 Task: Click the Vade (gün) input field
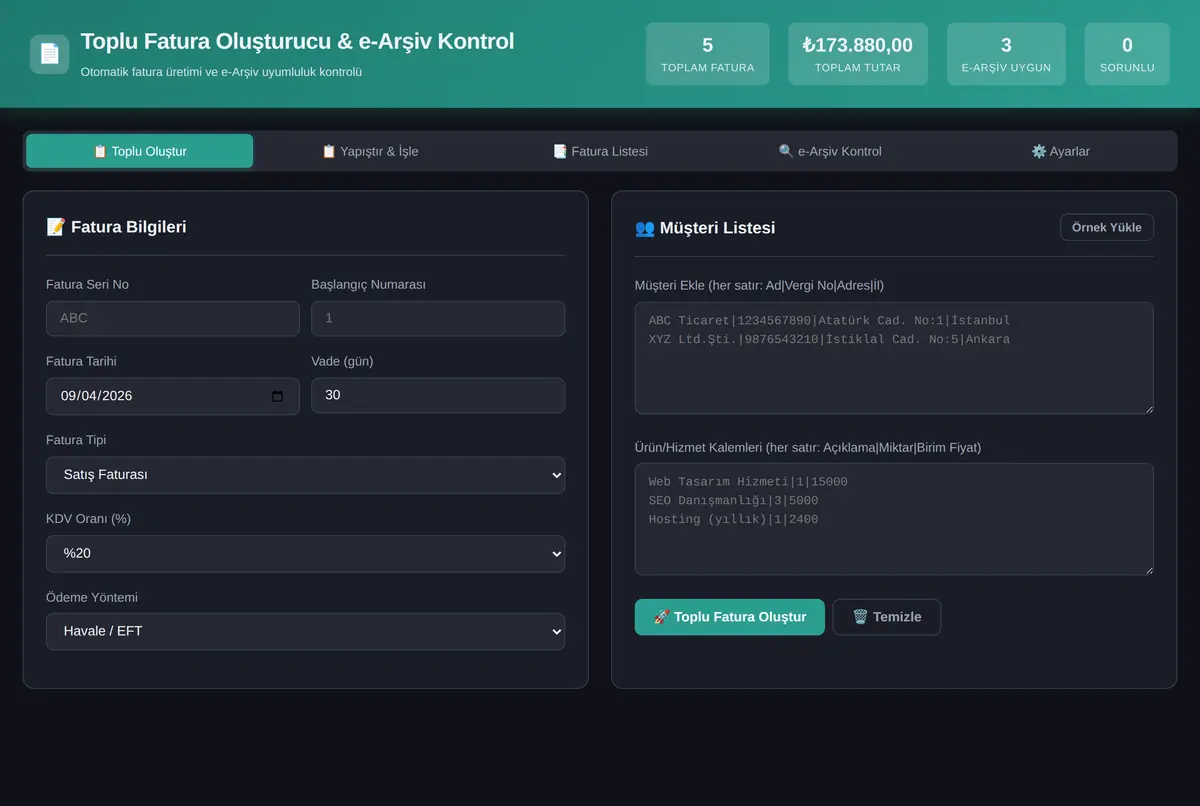coord(438,395)
